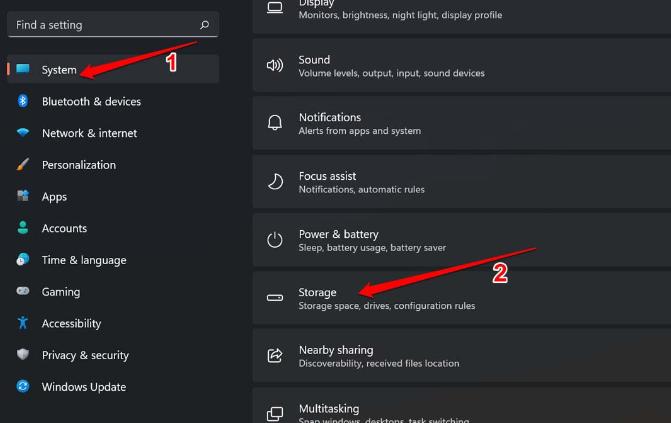The height and width of the screenshot is (423, 671).
Task: Click the Time & language globe icon
Action: (23, 259)
